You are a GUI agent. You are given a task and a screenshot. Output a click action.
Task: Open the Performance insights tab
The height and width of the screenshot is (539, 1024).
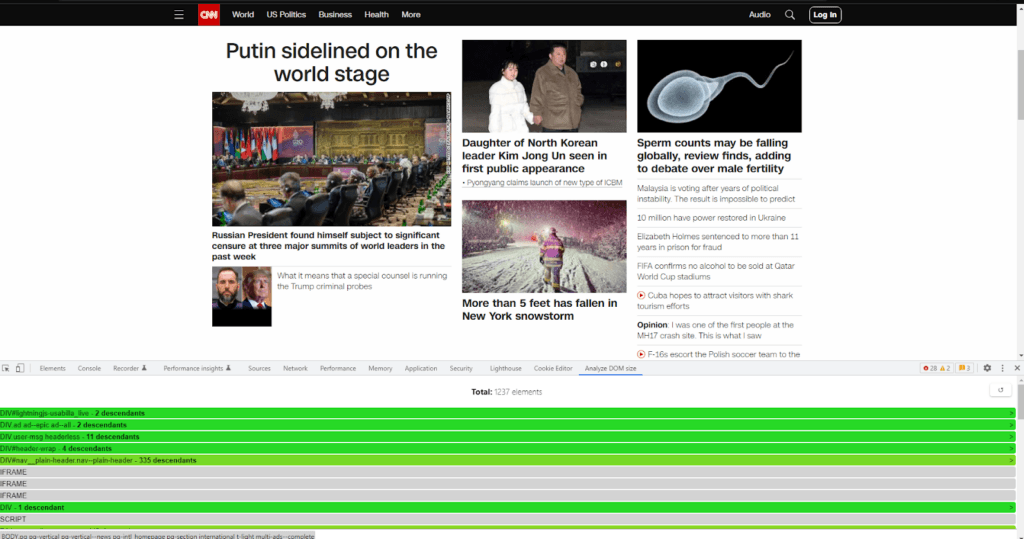click(x=197, y=368)
